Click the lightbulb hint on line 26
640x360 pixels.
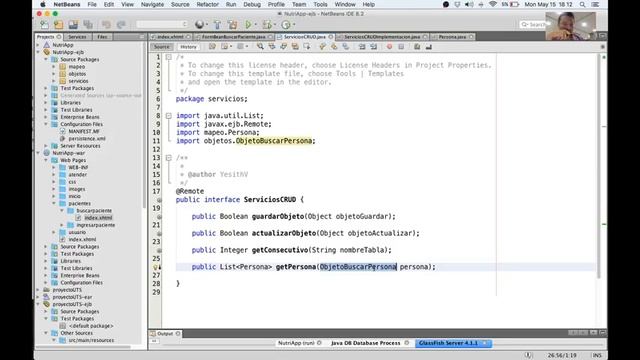coord(156,267)
